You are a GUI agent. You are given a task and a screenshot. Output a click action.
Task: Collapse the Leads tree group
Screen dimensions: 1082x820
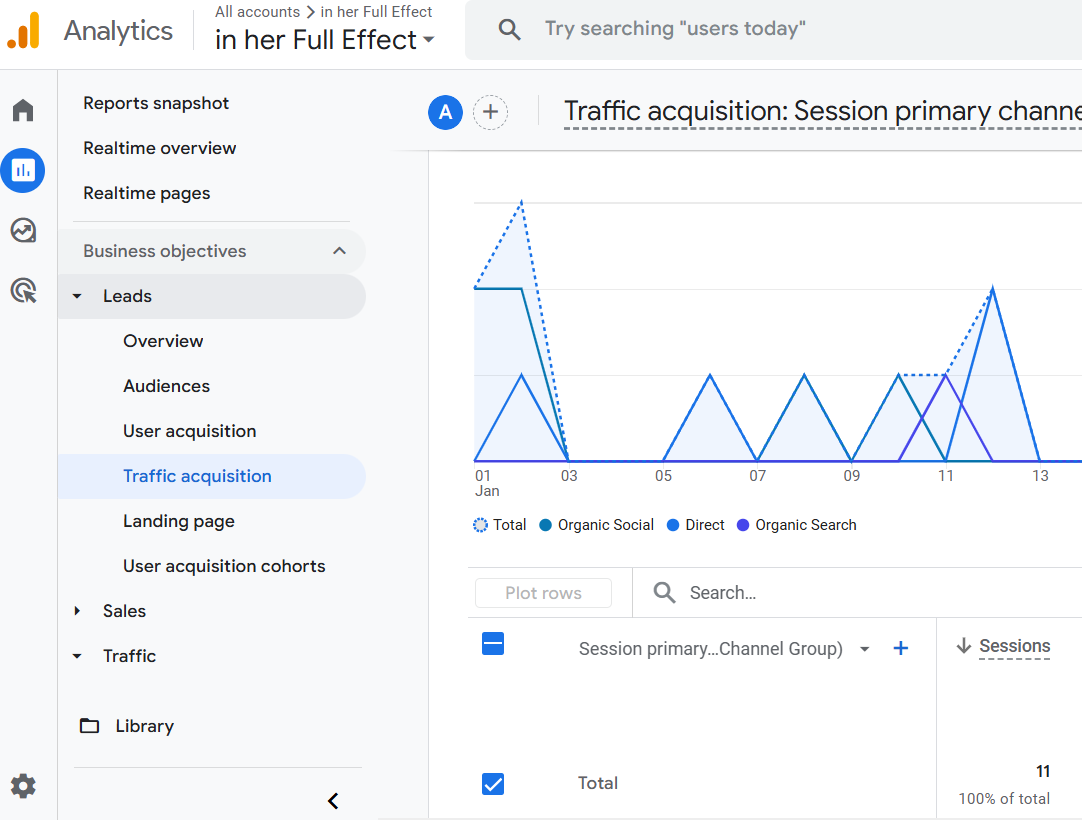tap(77, 296)
